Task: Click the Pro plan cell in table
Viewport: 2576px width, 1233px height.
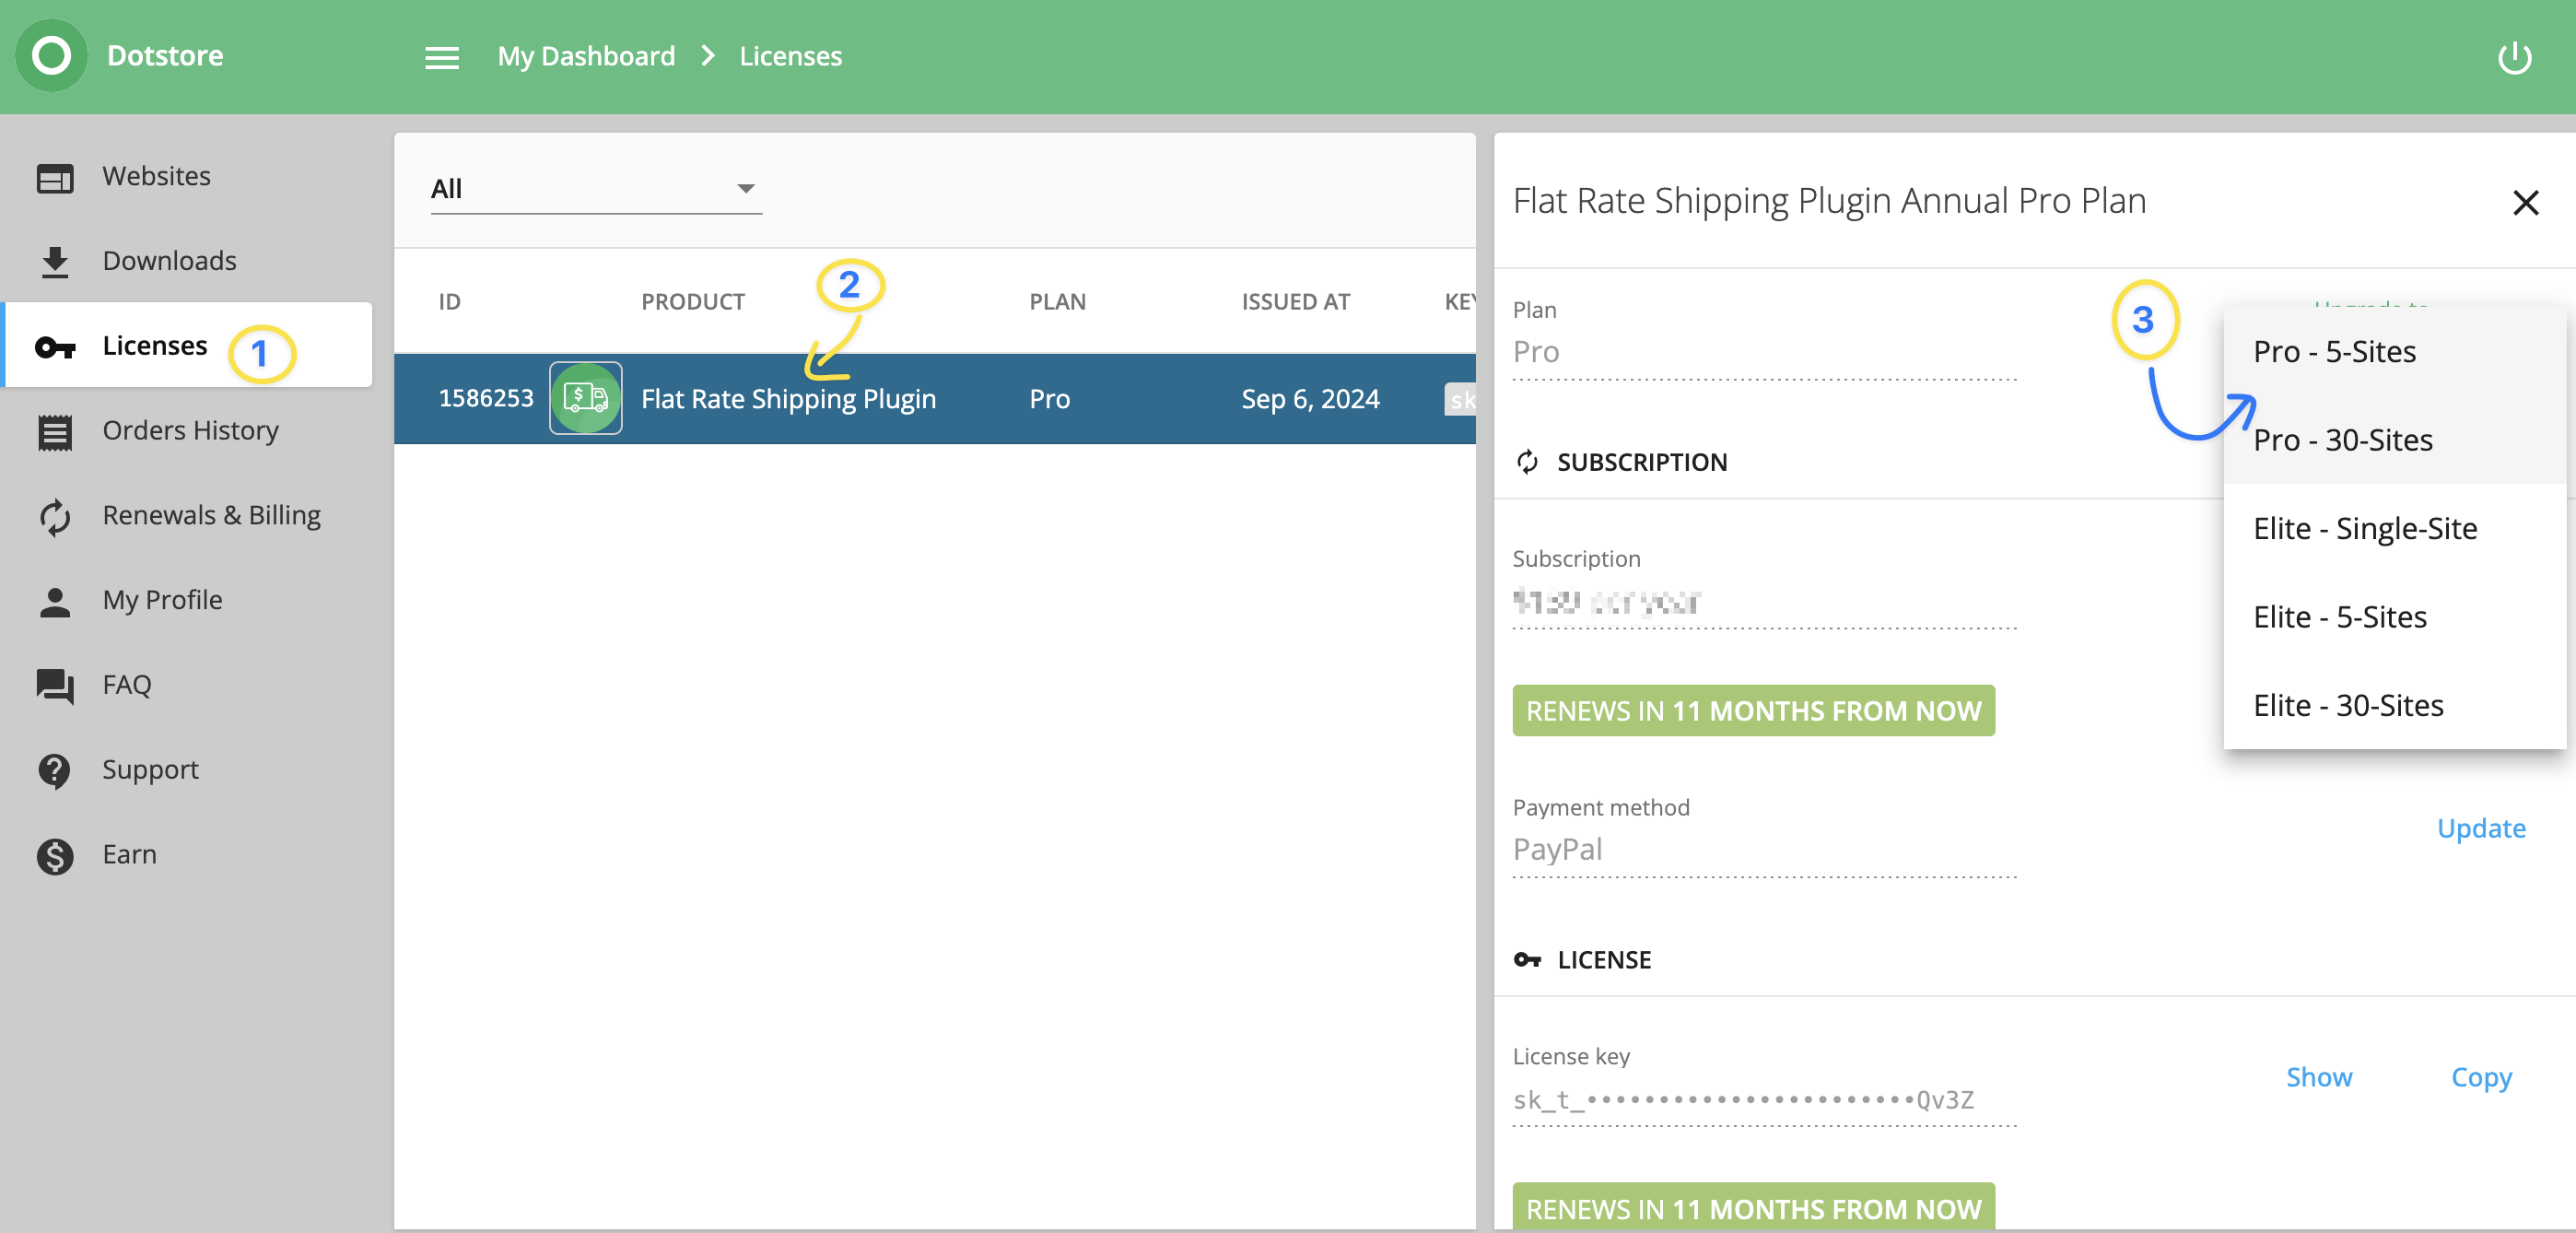Action: pyautogui.click(x=1049, y=399)
